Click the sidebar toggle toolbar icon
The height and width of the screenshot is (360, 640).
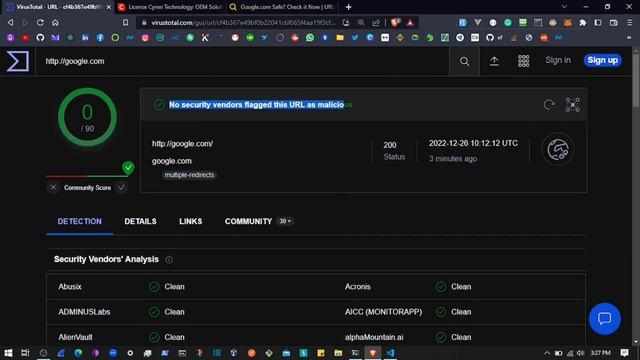click(x=598, y=22)
